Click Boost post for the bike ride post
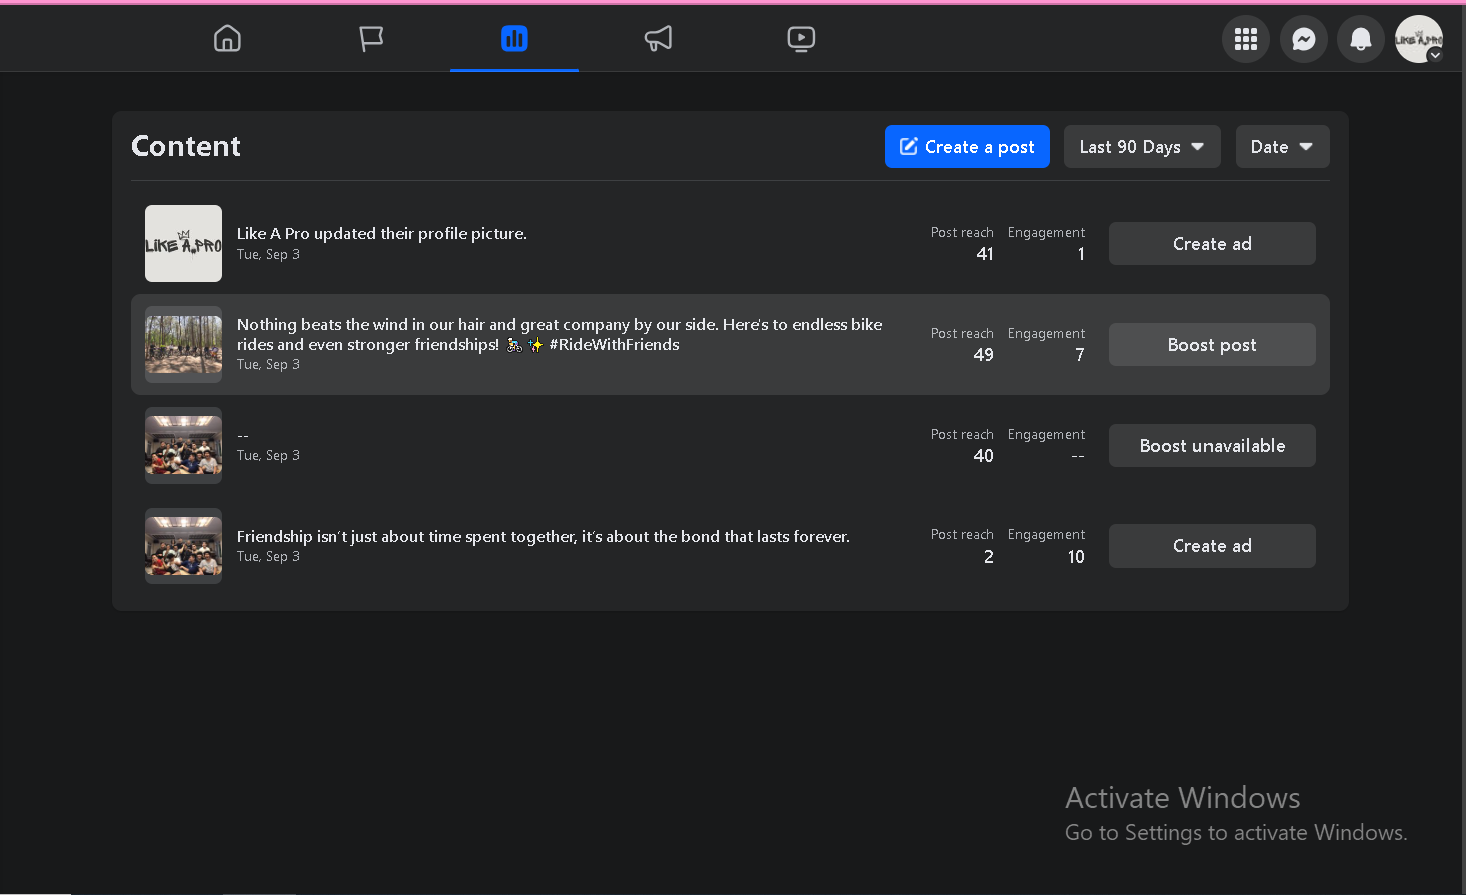1466x895 pixels. (x=1212, y=345)
